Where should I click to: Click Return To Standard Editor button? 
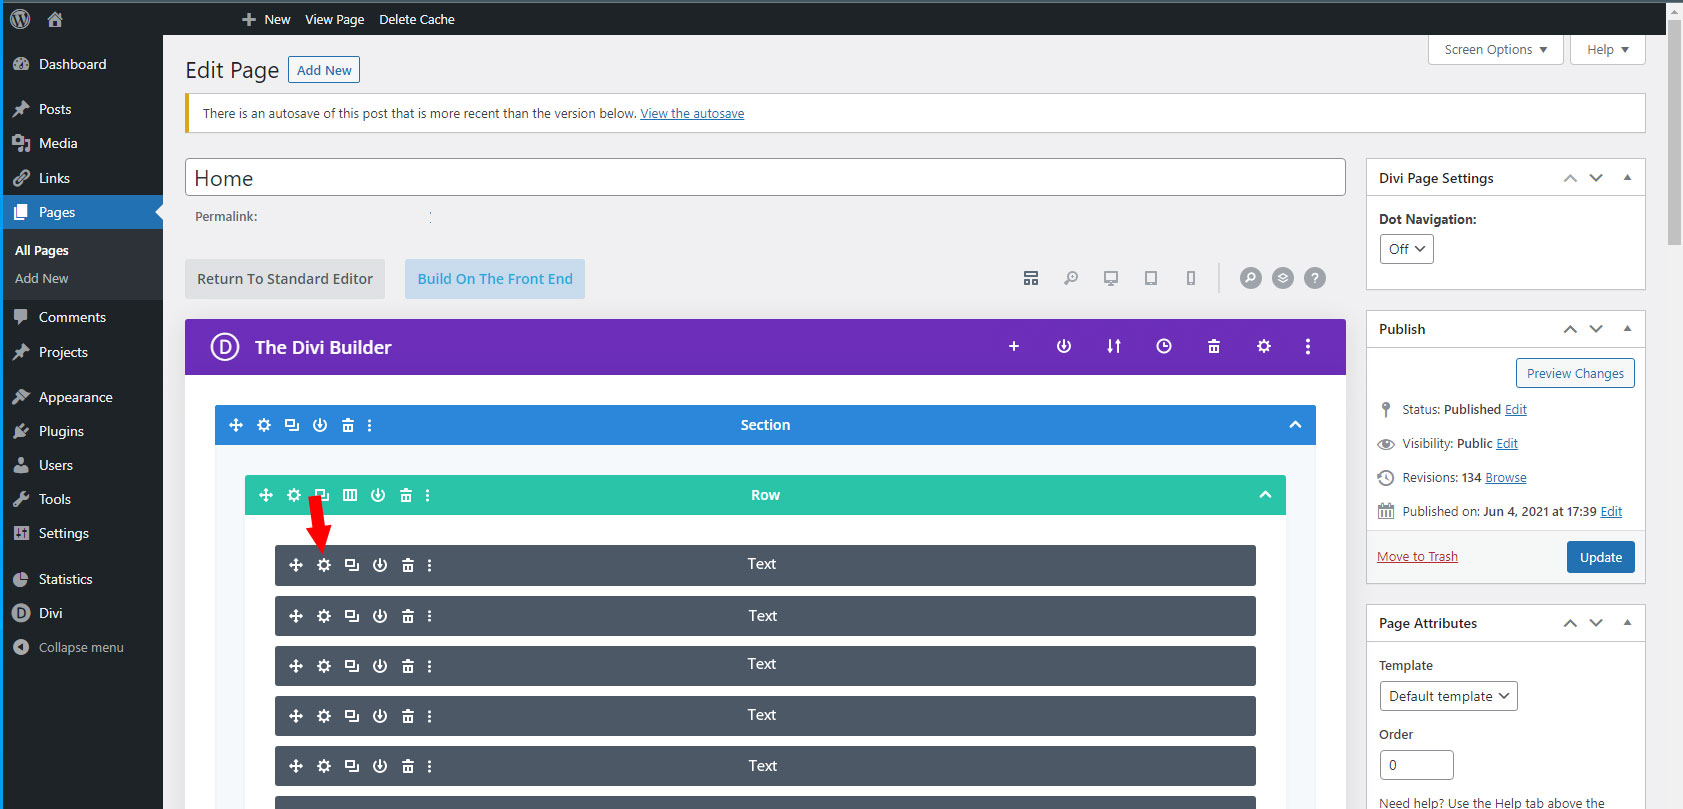tap(285, 279)
